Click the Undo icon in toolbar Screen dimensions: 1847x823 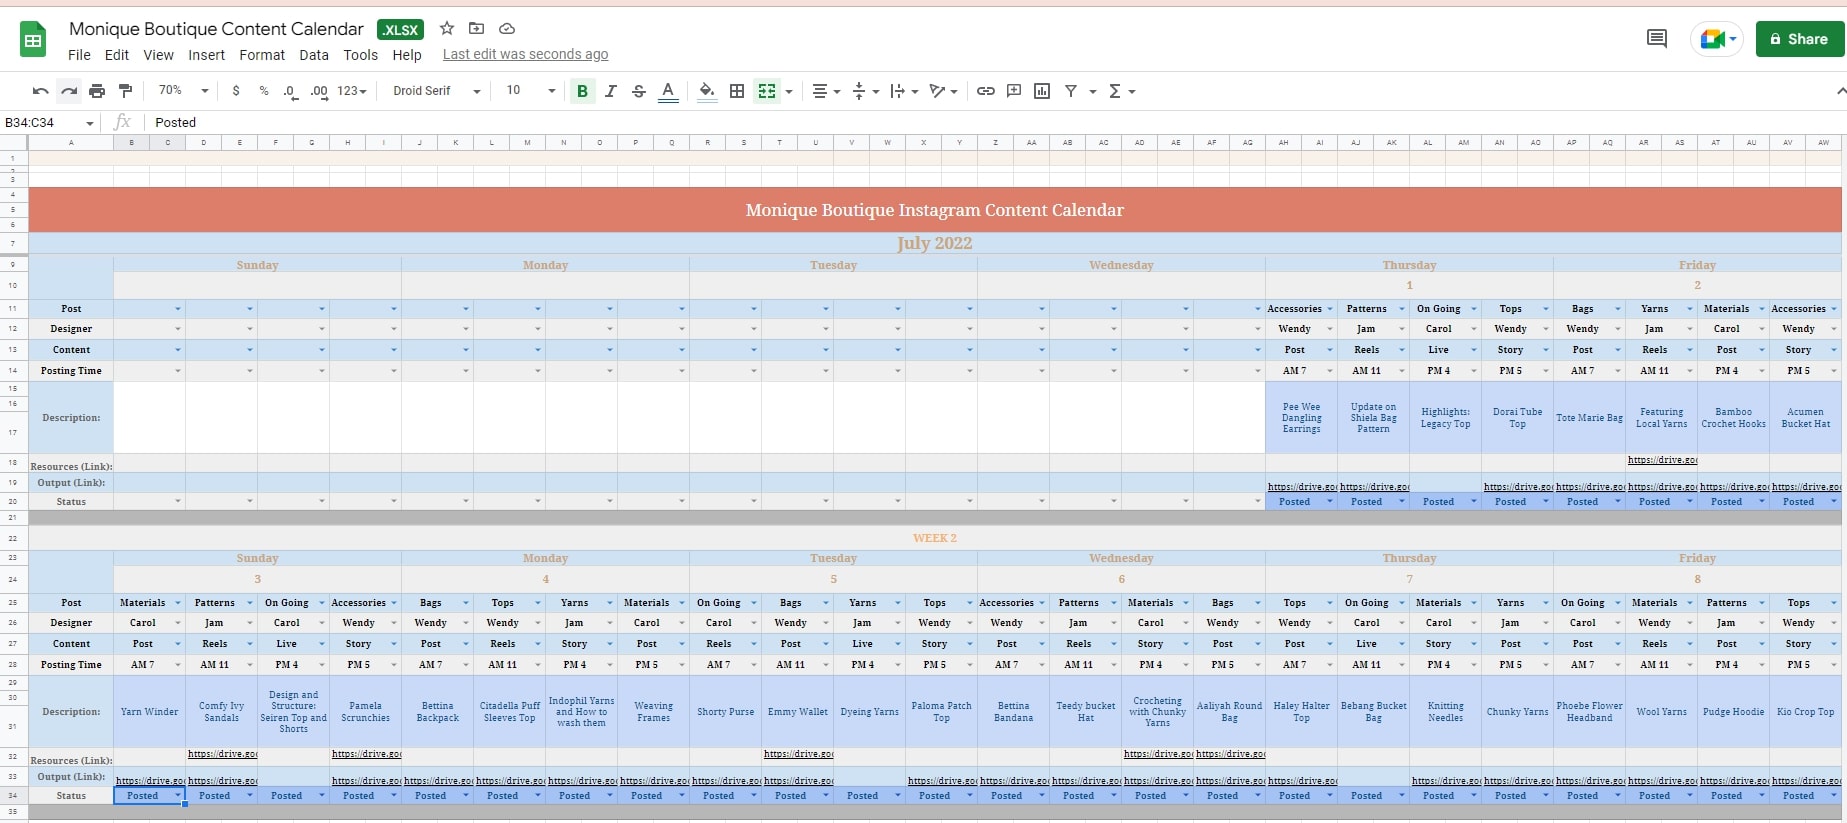pyautogui.click(x=41, y=91)
